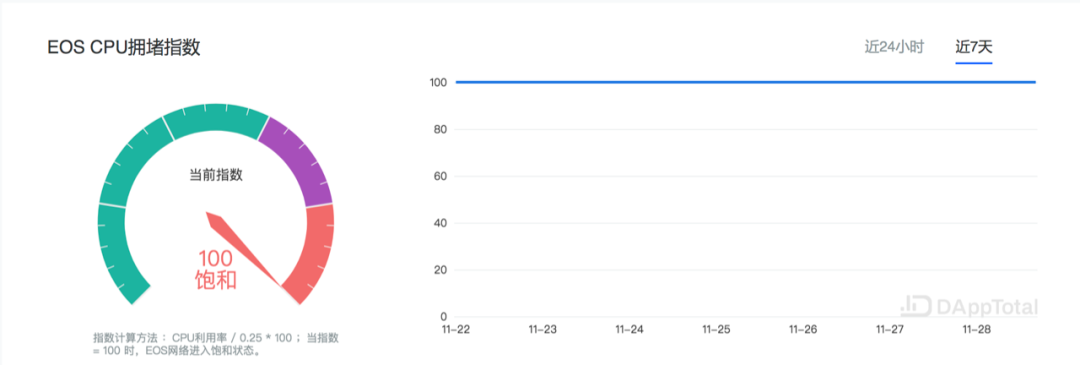Click the top green gauge segment

pyautogui.click(x=215, y=120)
